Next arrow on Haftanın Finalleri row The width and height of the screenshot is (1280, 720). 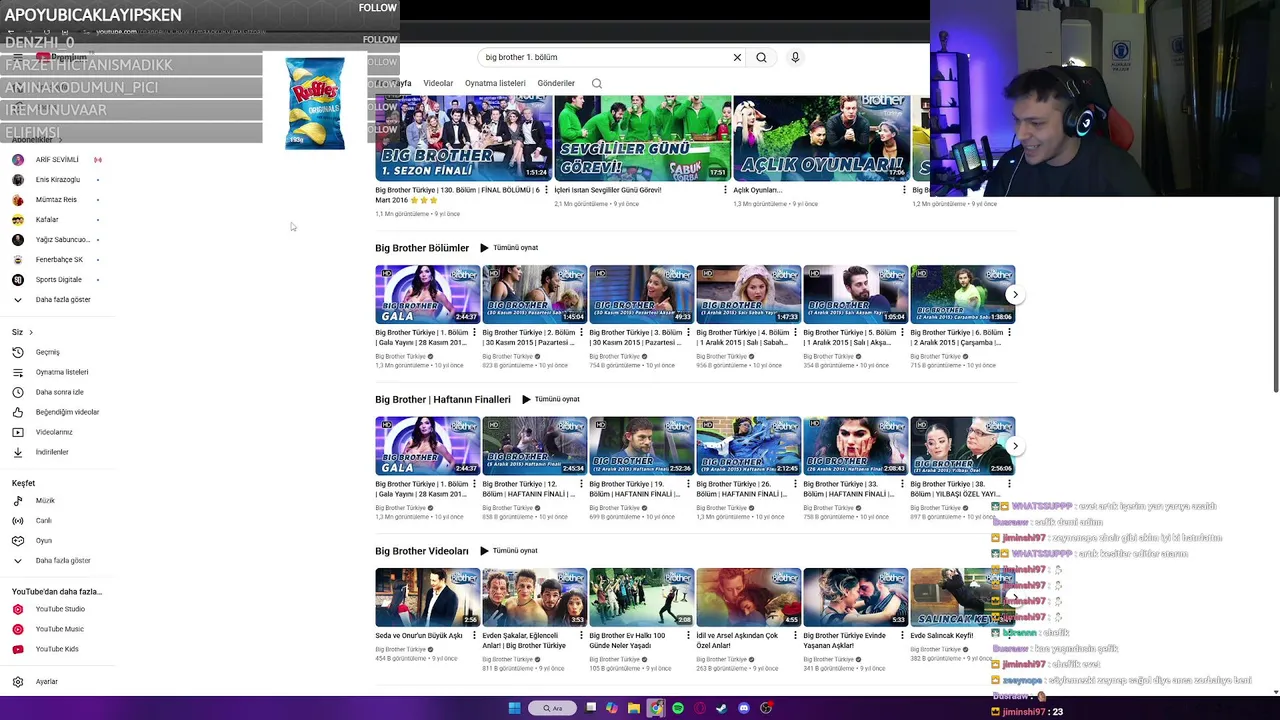tap(1015, 446)
